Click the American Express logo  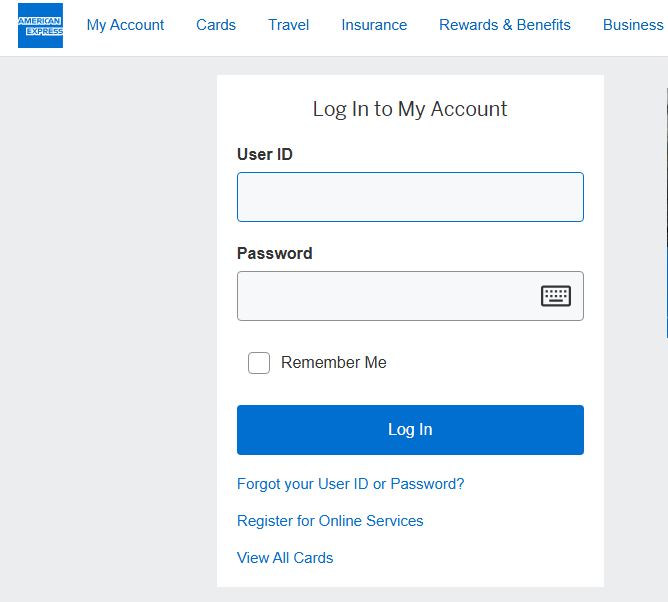pyautogui.click(x=40, y=26)
